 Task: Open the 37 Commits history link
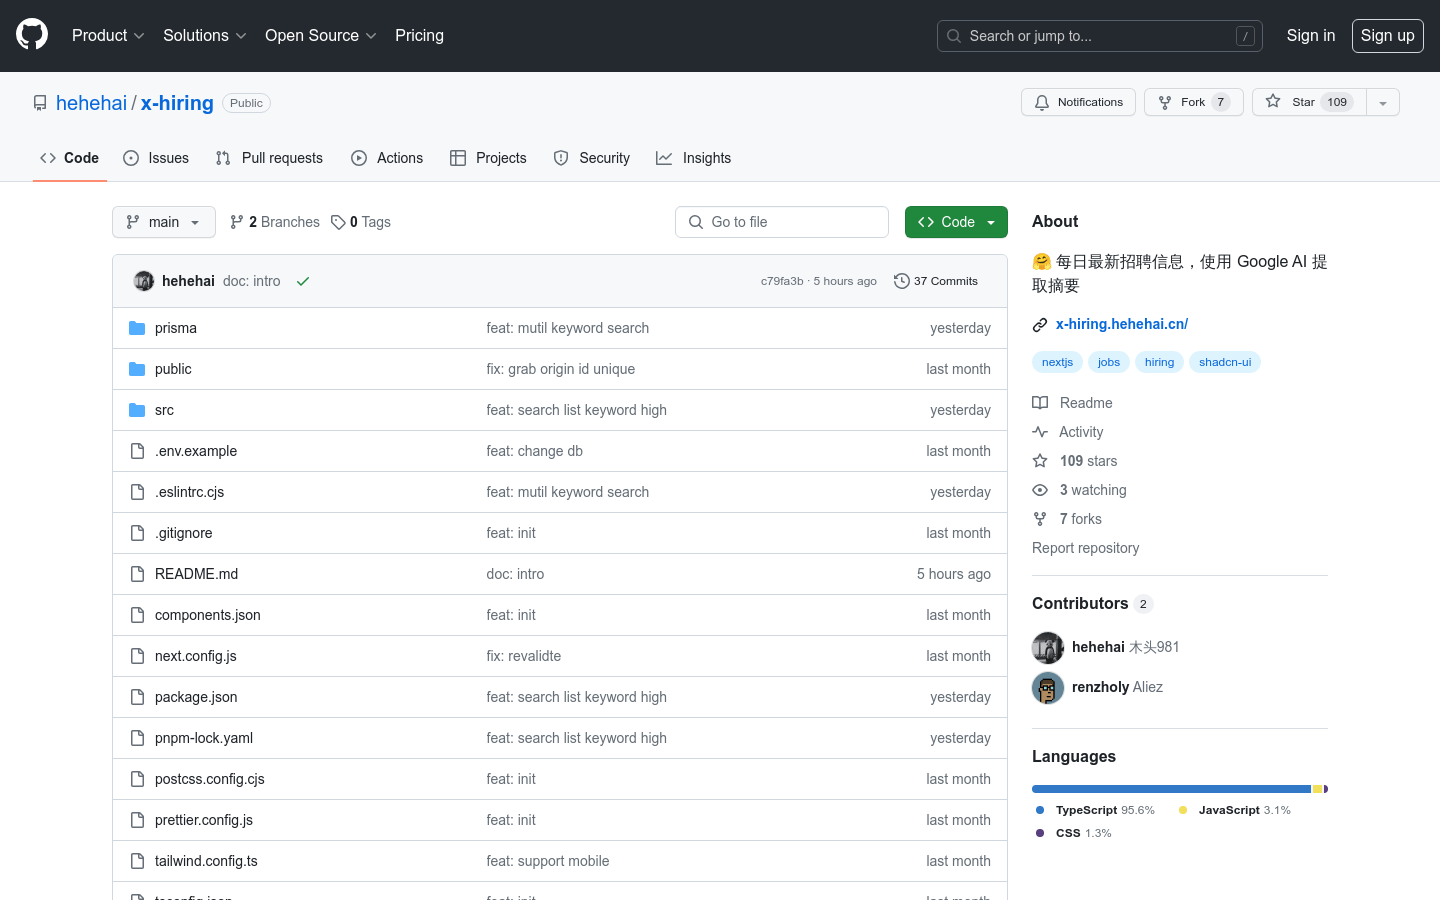coord(936,281)
